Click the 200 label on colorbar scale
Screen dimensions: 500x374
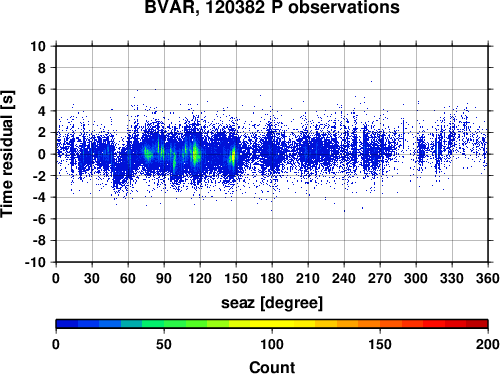[488, 344]
